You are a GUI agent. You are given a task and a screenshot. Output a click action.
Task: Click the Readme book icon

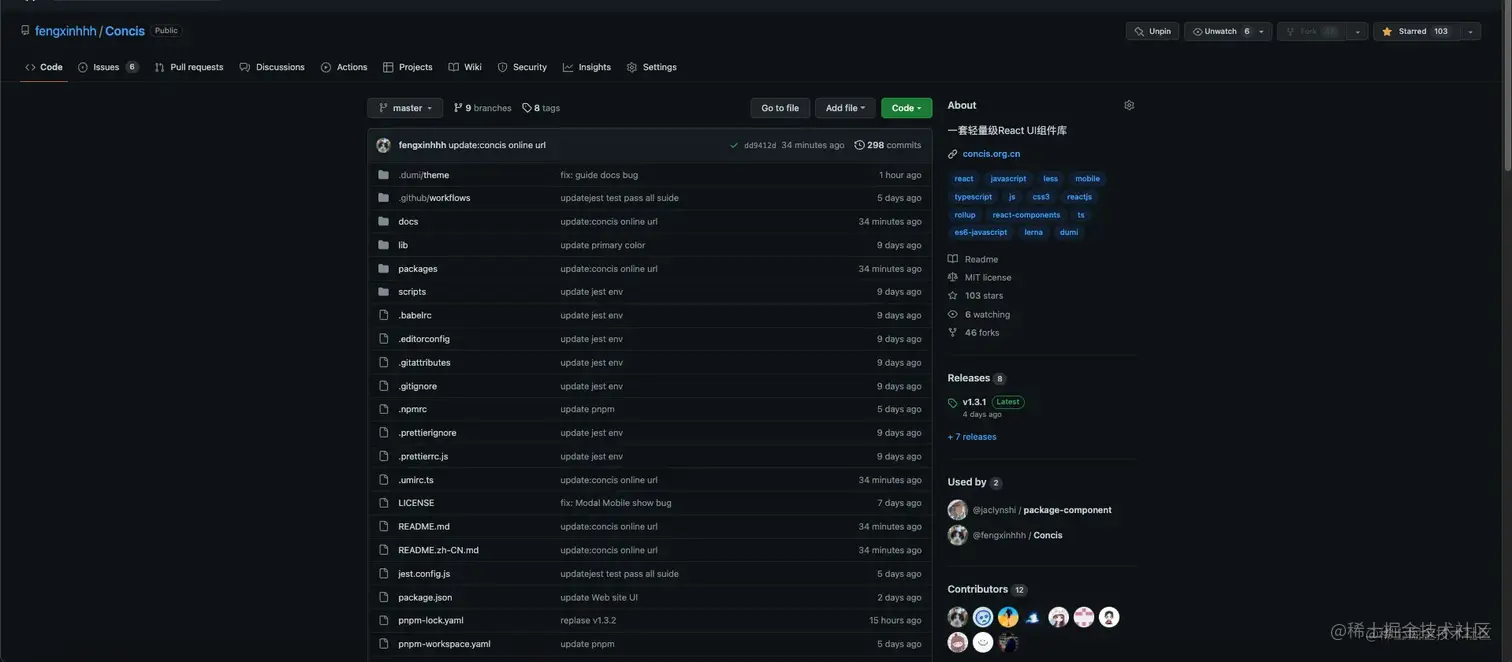coord(953,259)
